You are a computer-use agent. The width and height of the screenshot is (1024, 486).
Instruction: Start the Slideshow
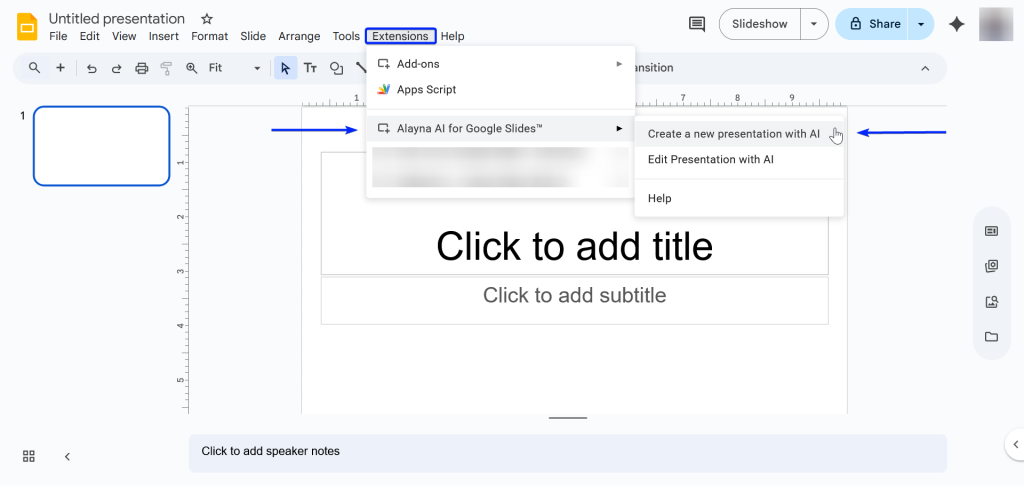760,24
